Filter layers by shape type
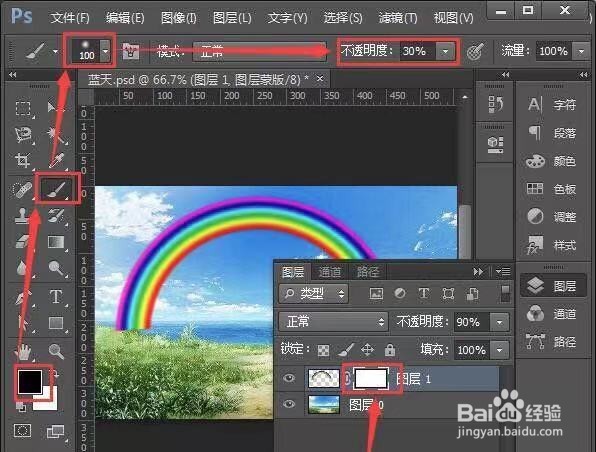596x452 pixels. click(448, 293)
